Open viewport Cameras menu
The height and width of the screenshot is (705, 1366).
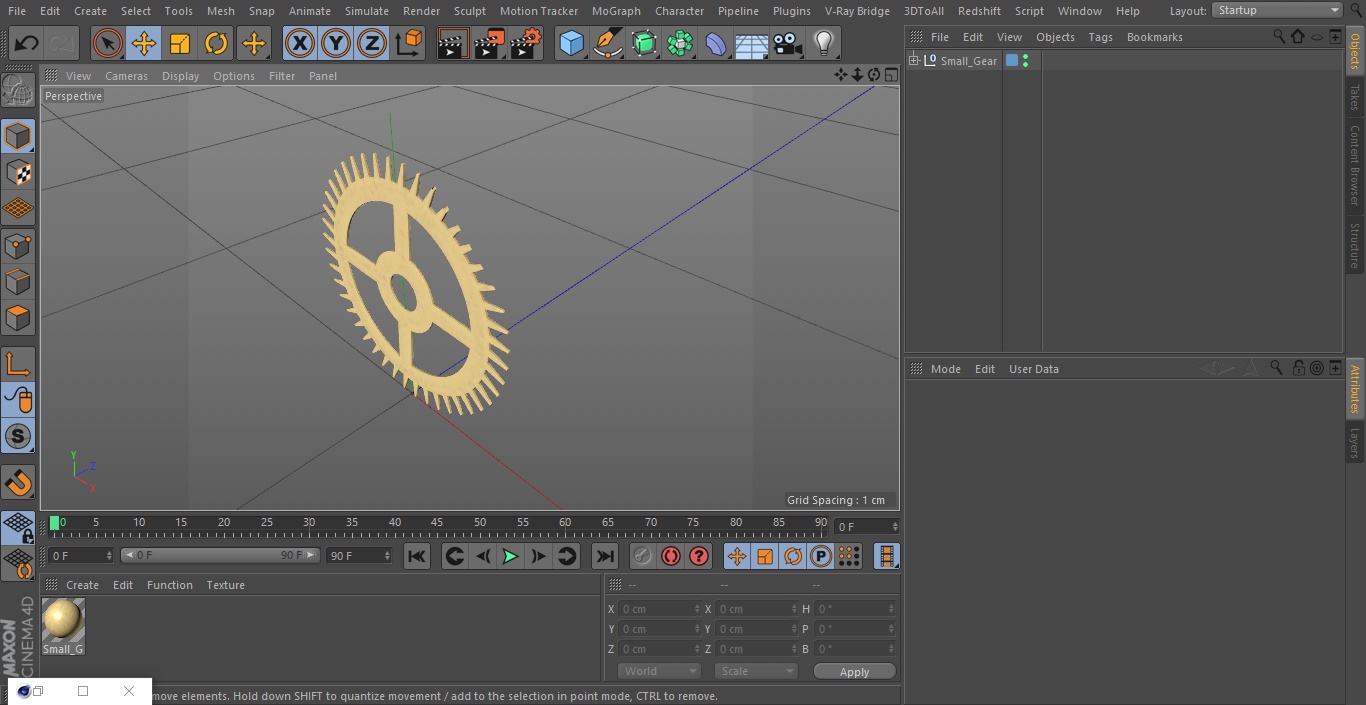pos(126,76)
